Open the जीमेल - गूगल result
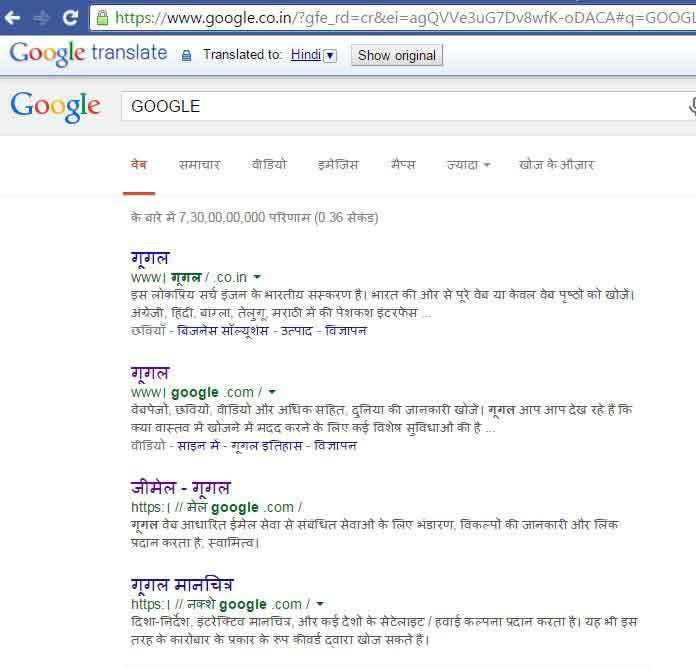 [x=181, y=488]
